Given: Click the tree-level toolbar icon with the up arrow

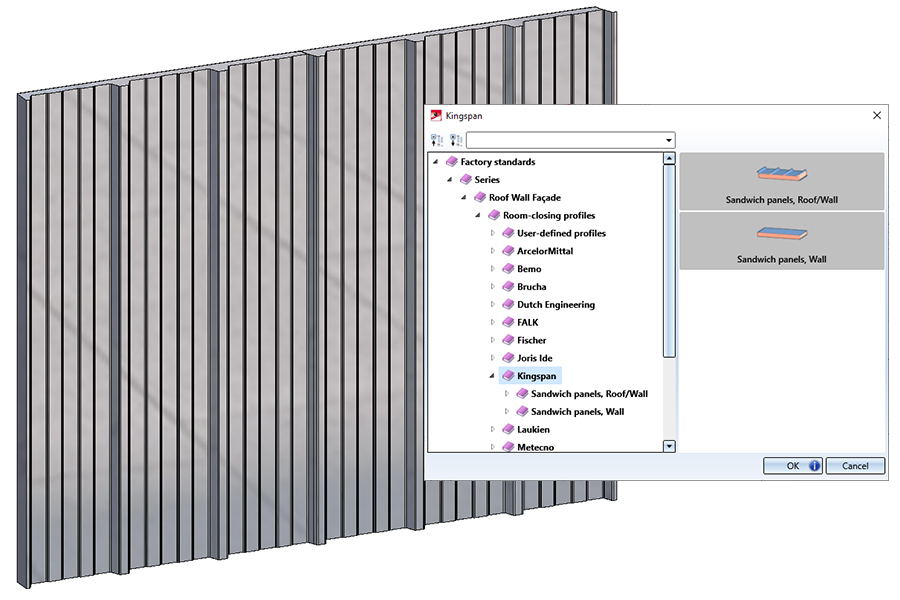Looking at the screenshot, I should point(437,140).
